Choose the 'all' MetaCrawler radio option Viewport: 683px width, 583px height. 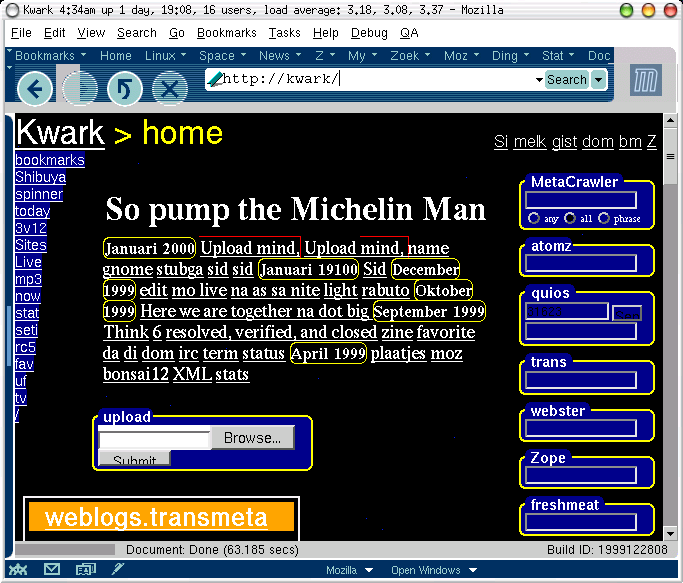(x=570, y=218)
